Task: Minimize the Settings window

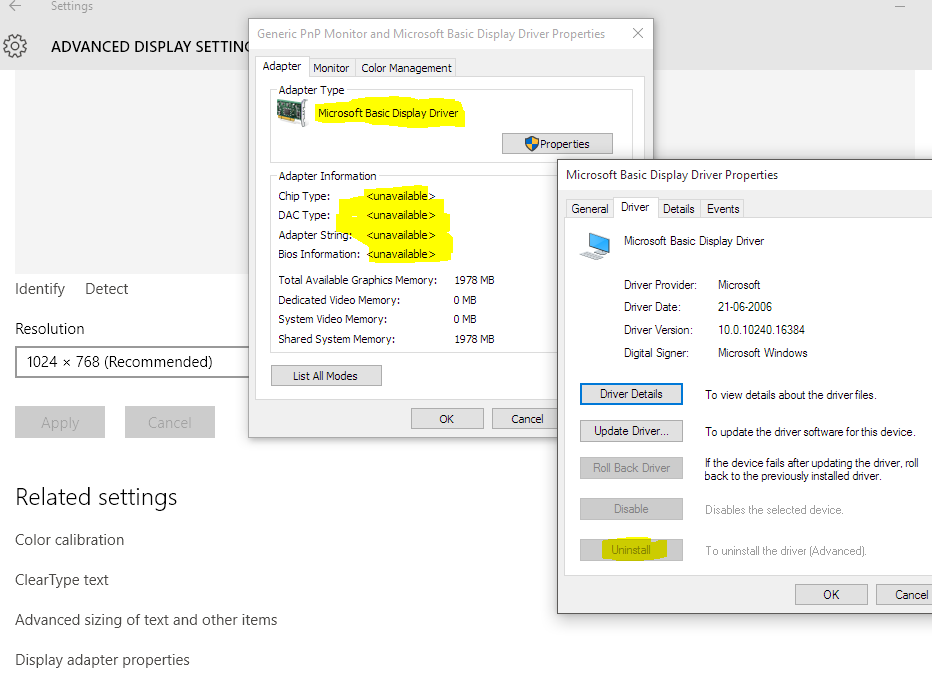Action: (x=900, y=6)
